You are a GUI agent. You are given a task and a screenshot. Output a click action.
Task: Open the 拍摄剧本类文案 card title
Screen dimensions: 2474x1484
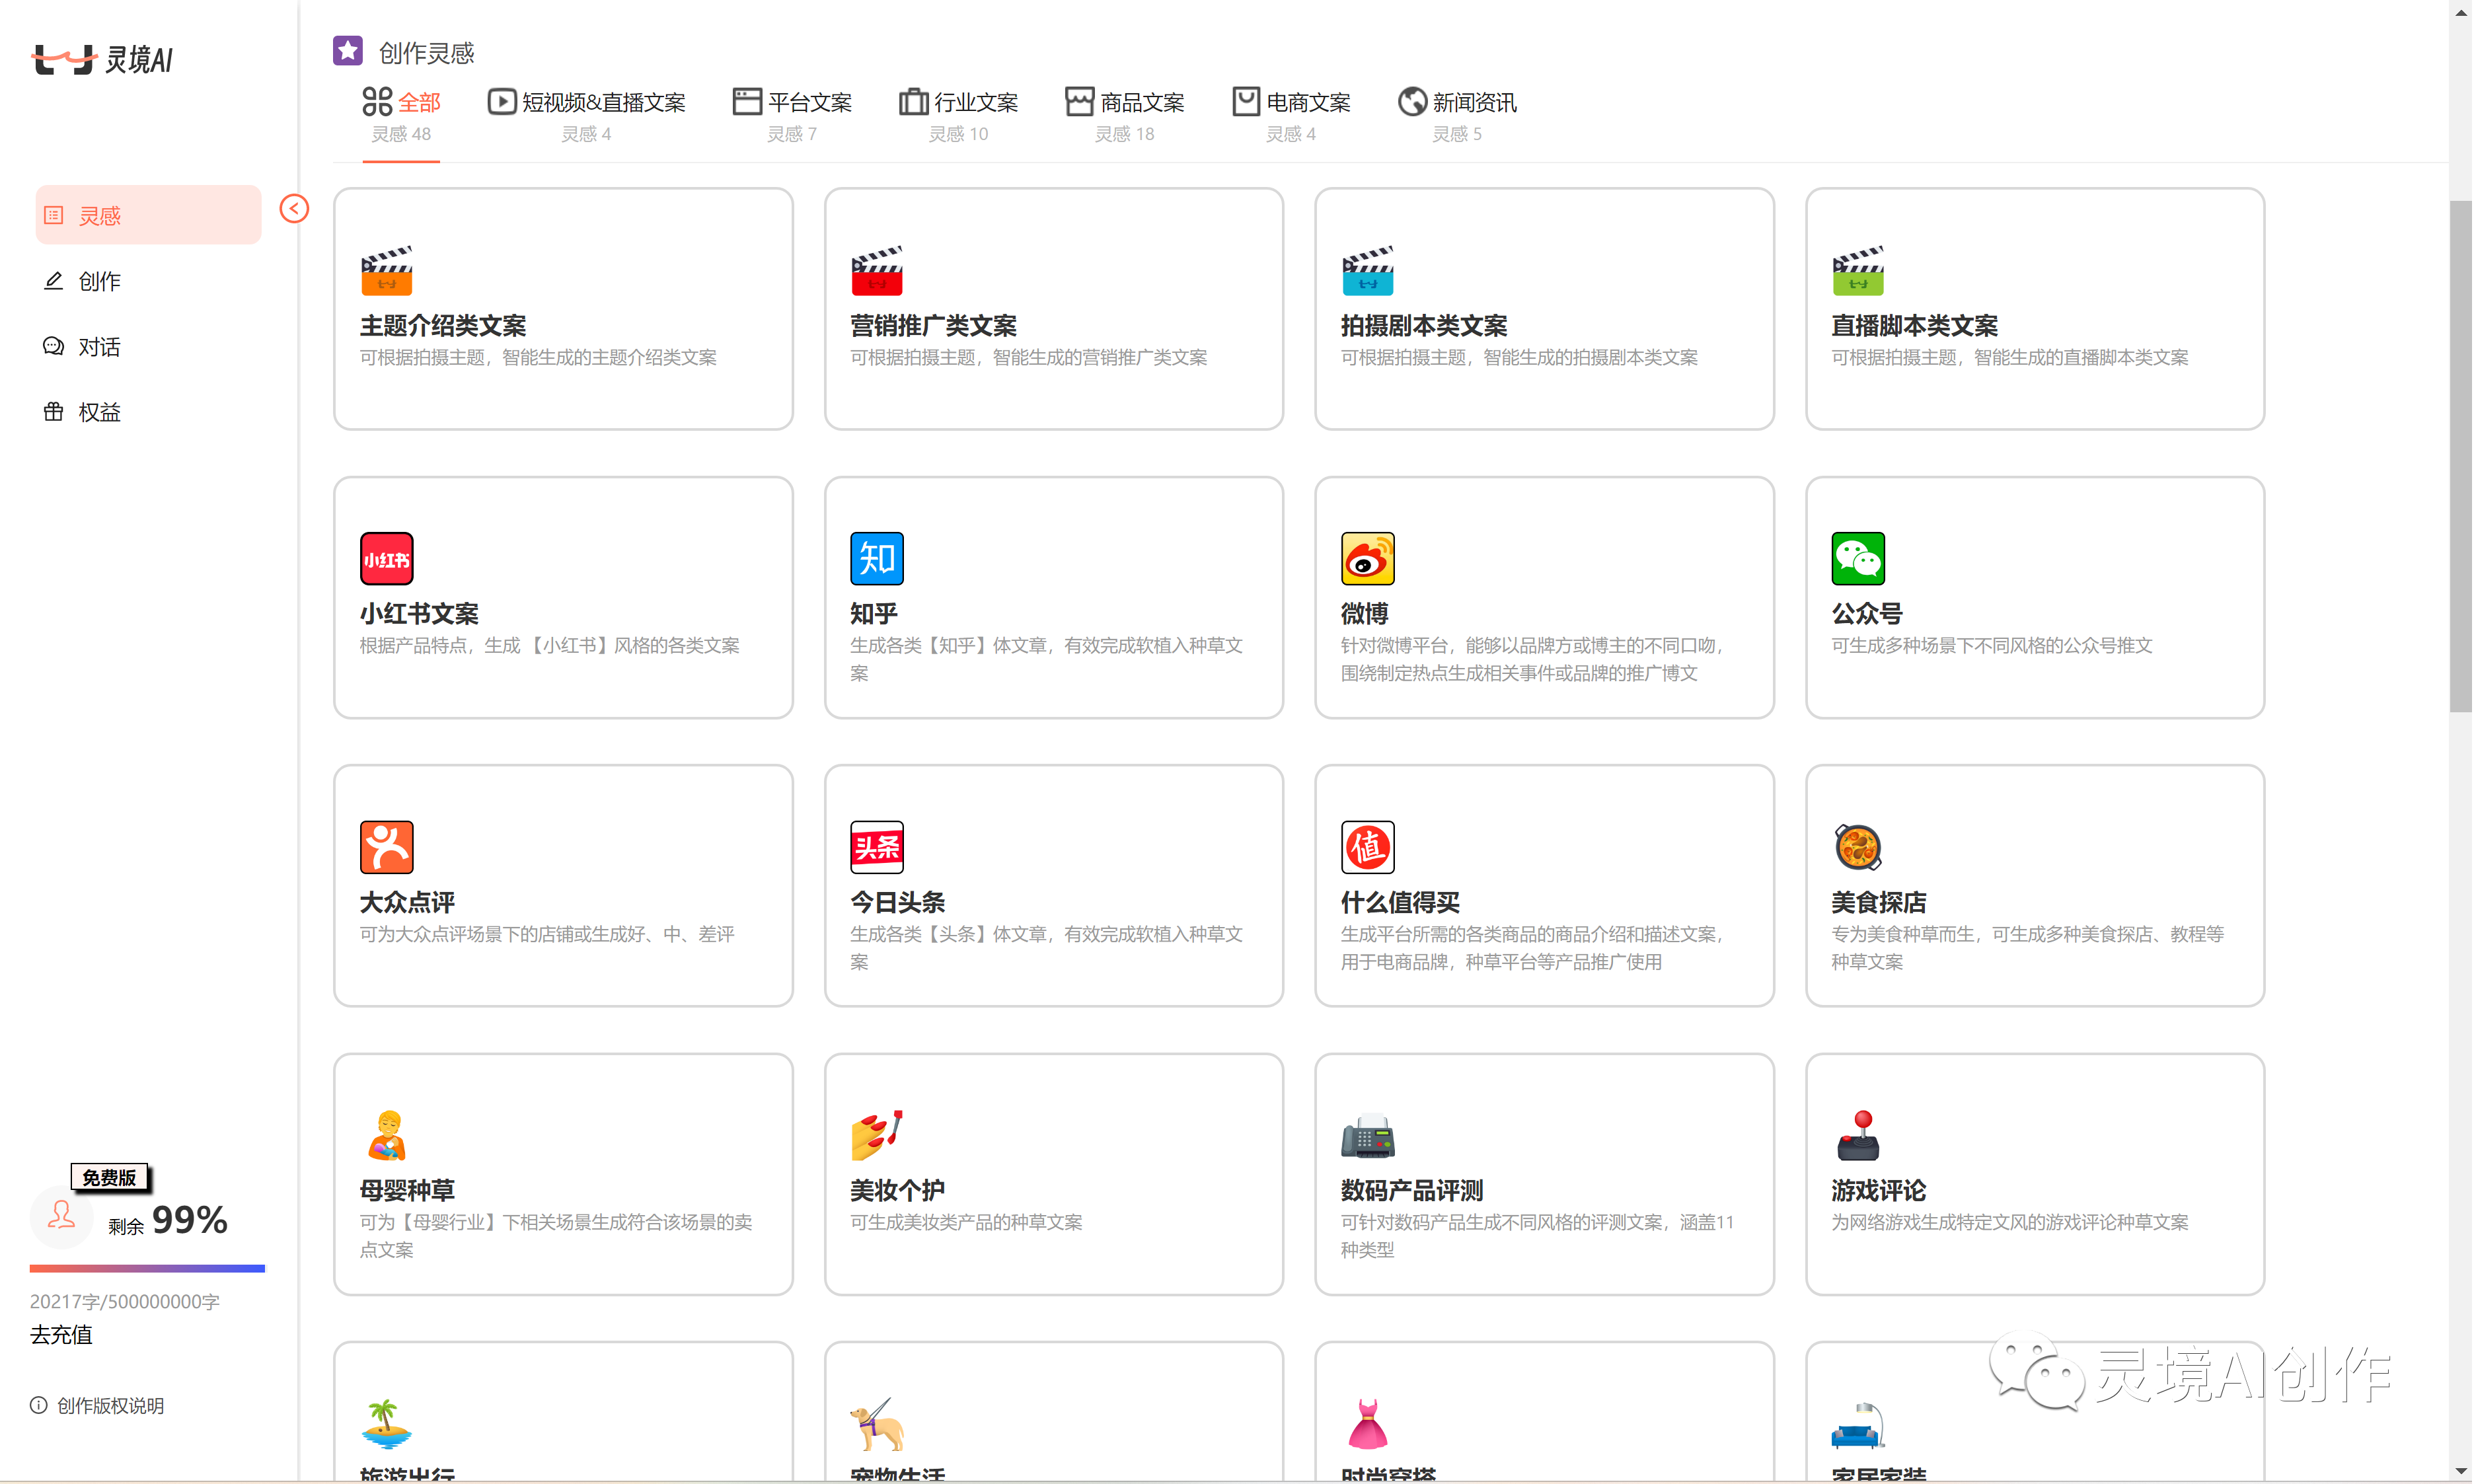[1424, 326]
